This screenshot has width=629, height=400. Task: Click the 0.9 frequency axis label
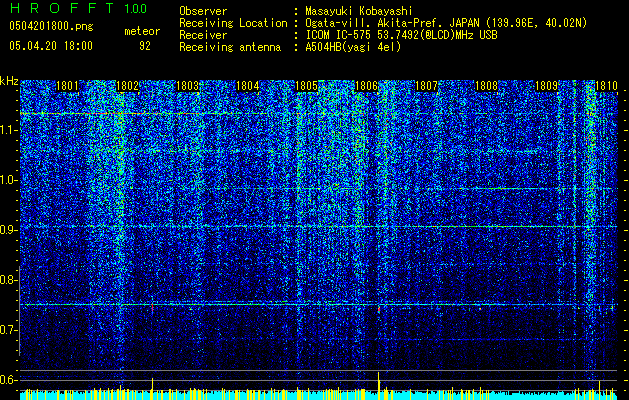pyautogui.click(x=9, y=230)
